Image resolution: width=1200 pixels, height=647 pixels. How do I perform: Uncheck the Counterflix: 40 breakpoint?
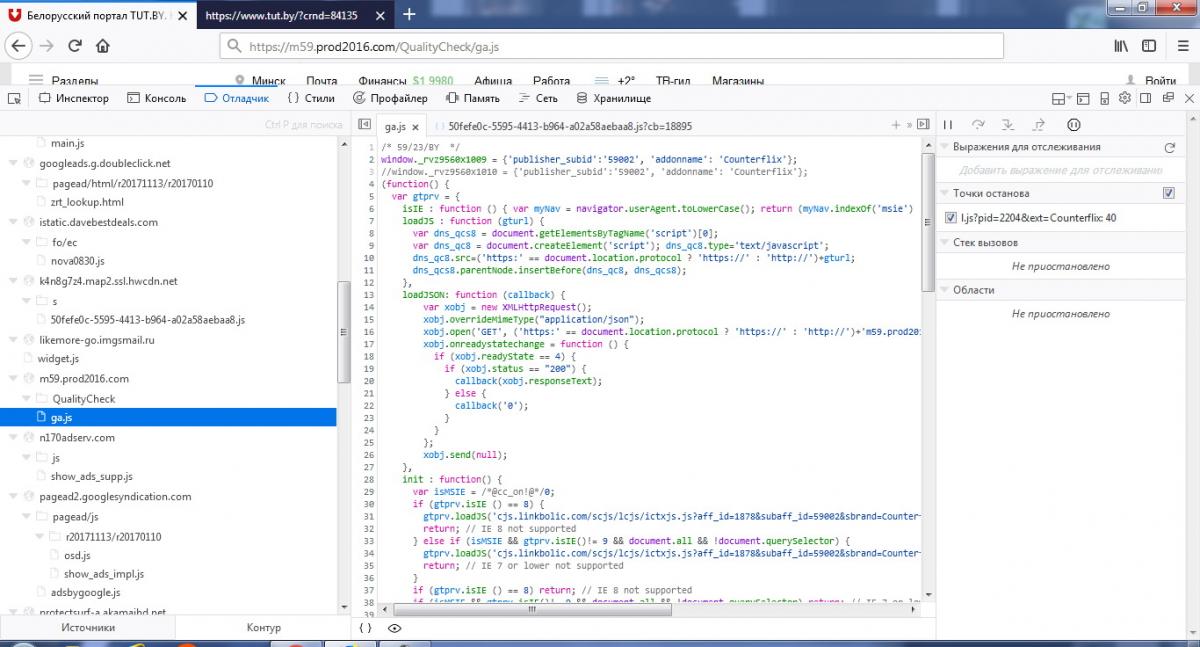(951, 217)
